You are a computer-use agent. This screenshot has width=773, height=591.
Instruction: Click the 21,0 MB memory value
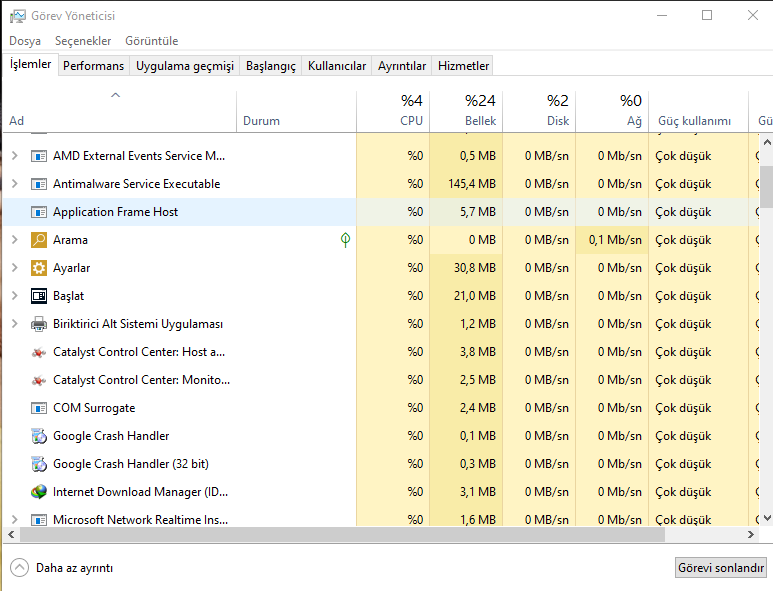[x=475, y=296]
